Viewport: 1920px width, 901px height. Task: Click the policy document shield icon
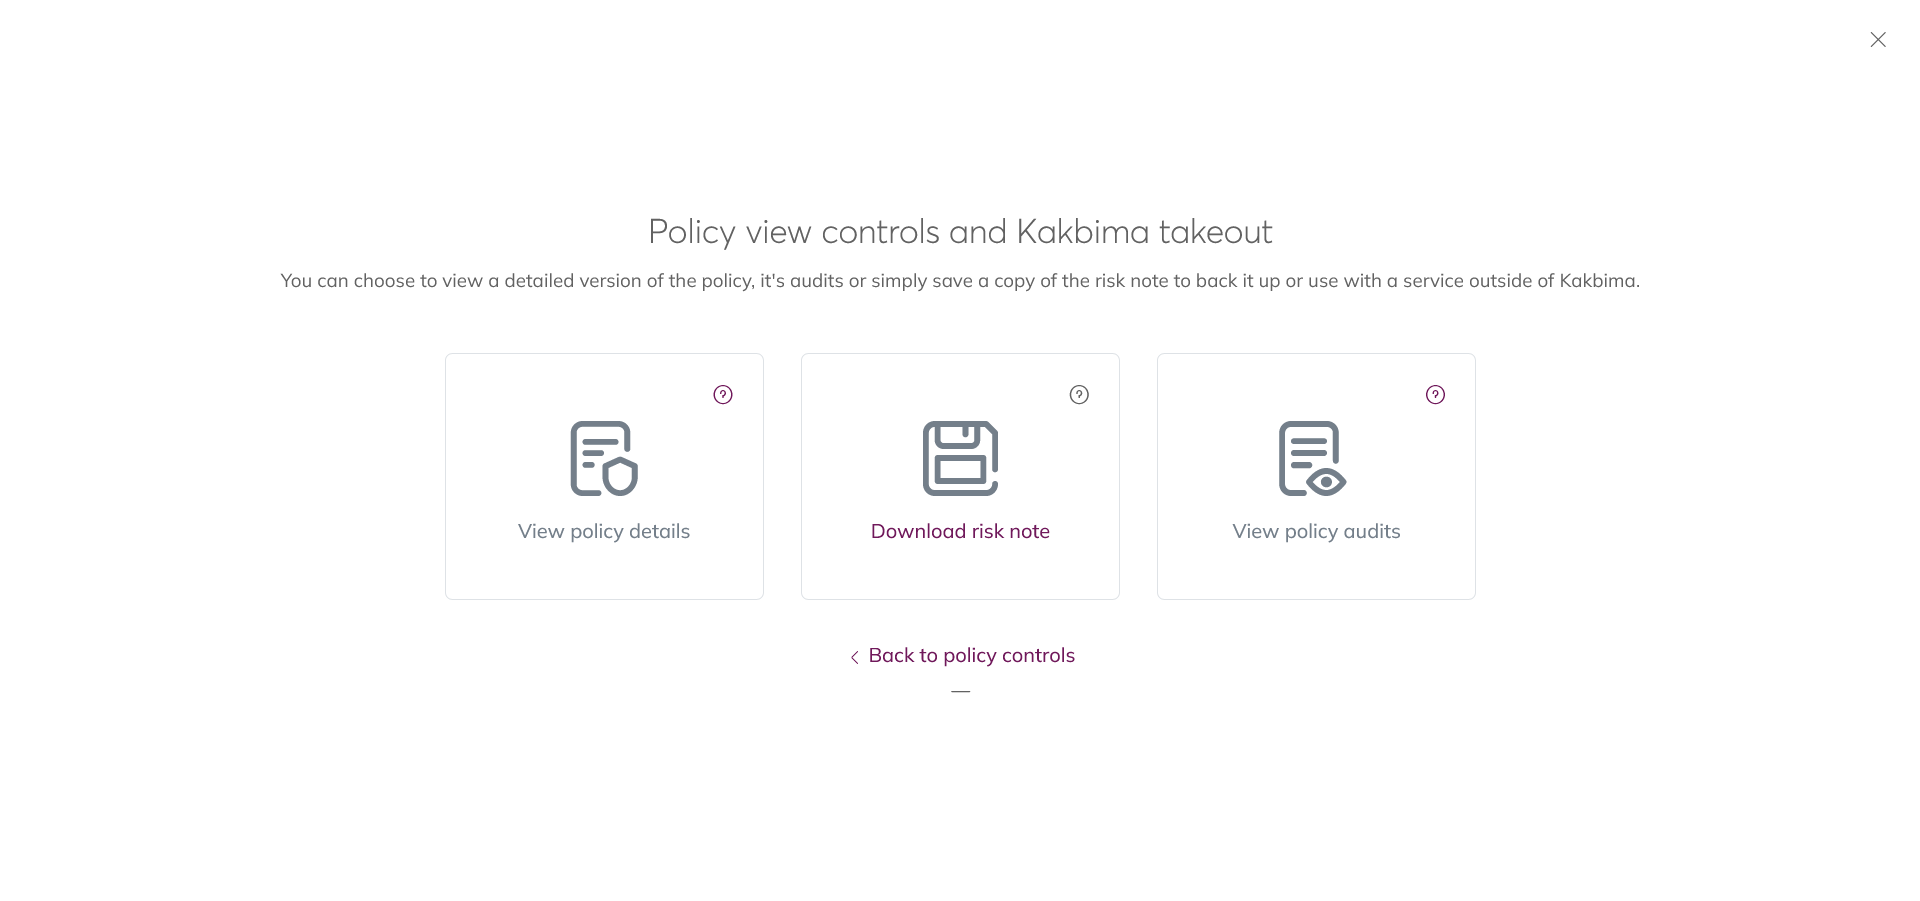tap(604, 459)
